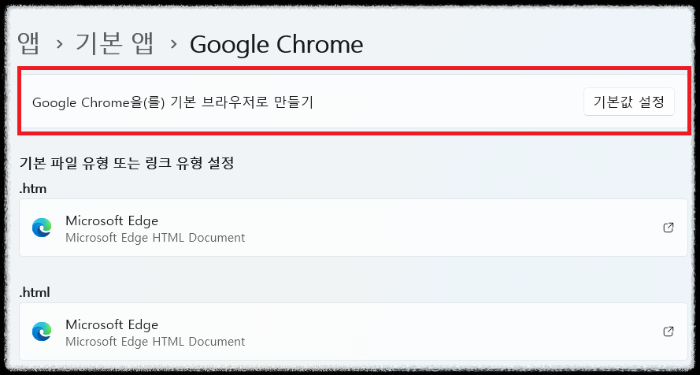Open external-link icon in .htm row

668,228
